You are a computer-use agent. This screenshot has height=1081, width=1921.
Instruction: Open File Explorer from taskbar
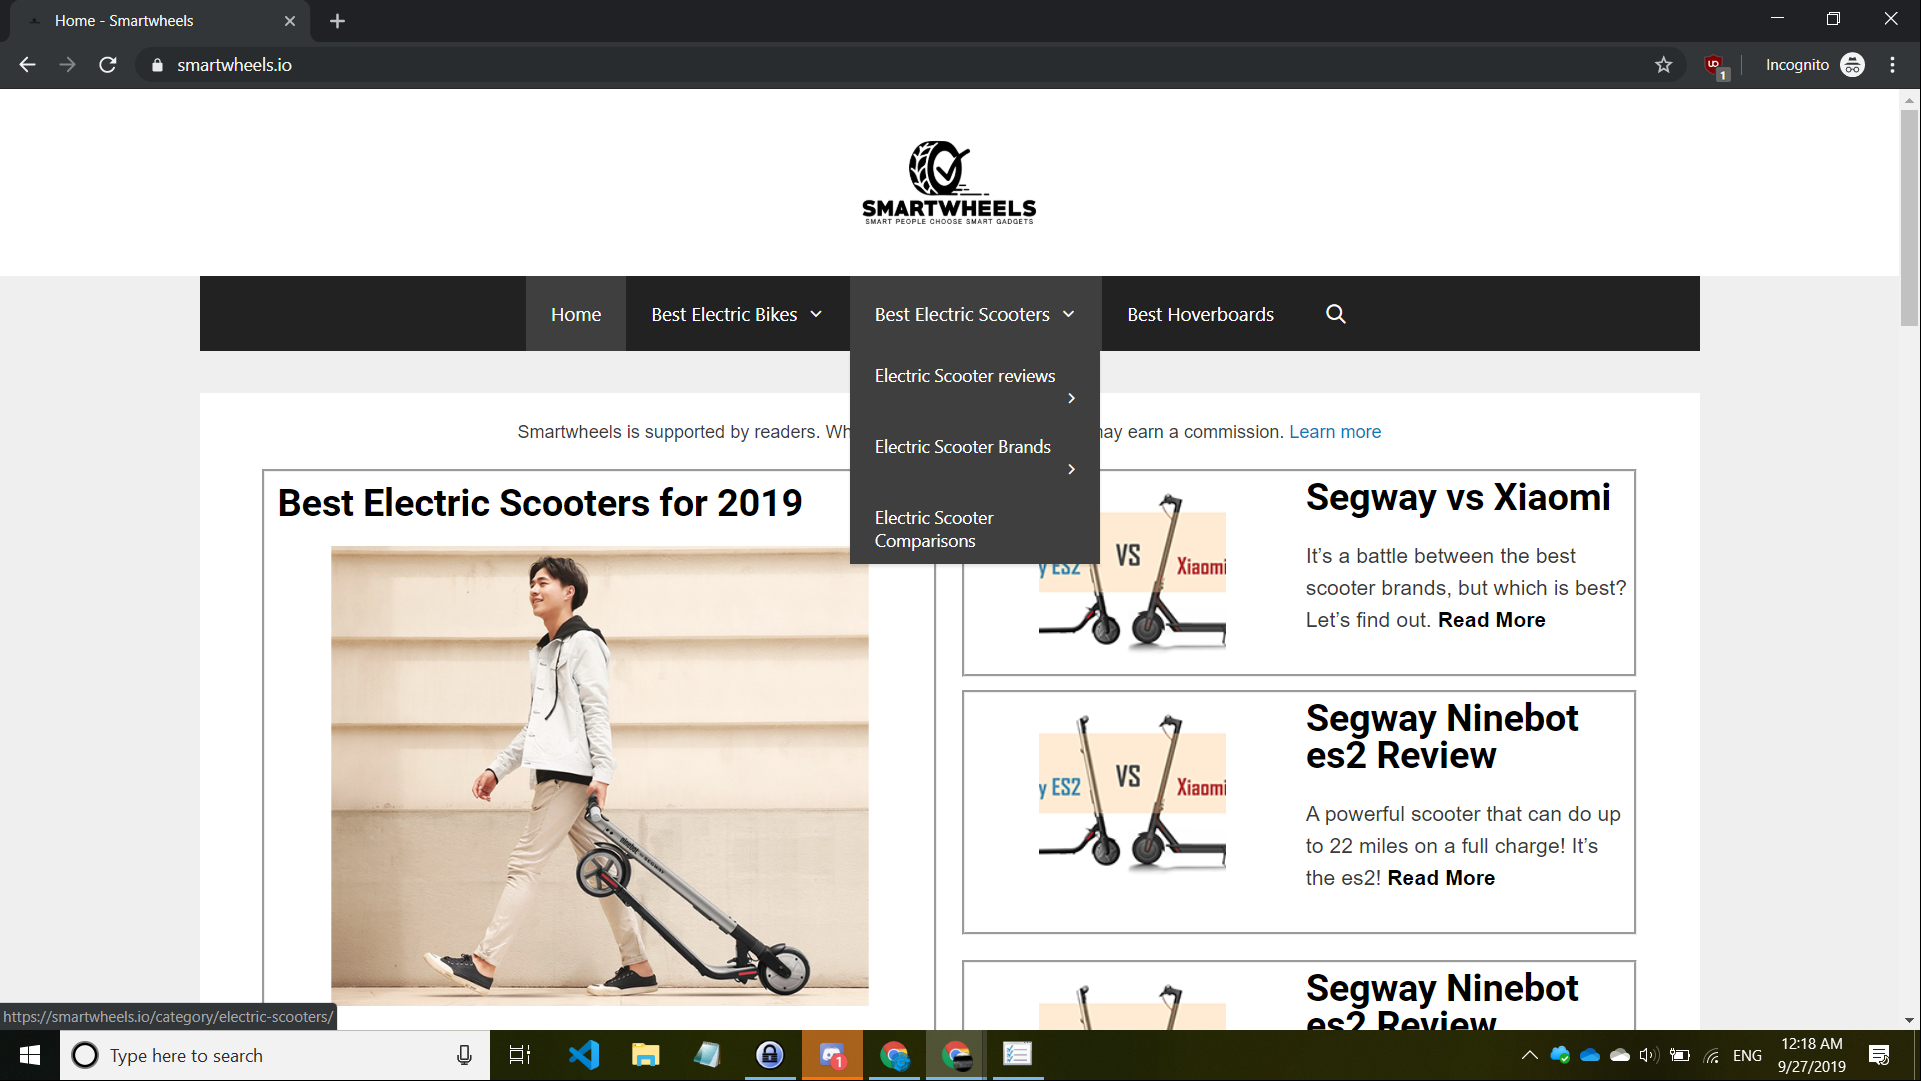point(645,1055)
